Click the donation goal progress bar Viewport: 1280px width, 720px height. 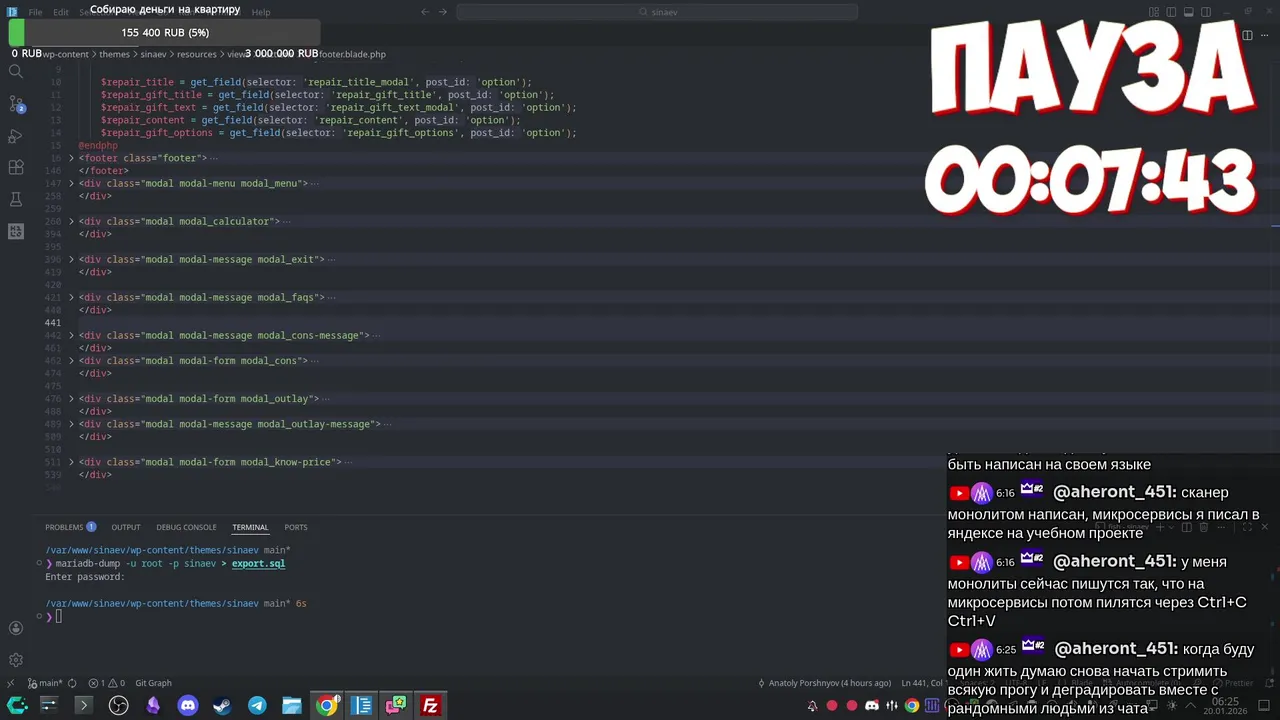coord(165,33)
